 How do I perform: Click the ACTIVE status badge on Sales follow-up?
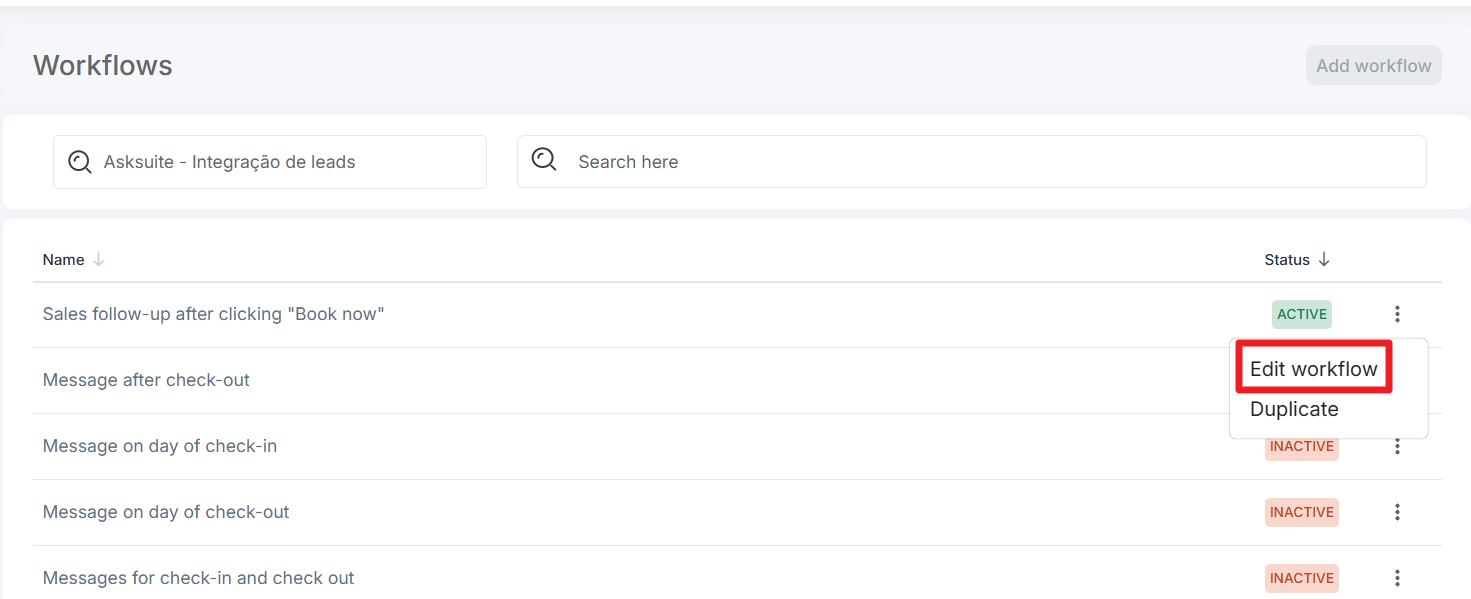pos(1301,314)
